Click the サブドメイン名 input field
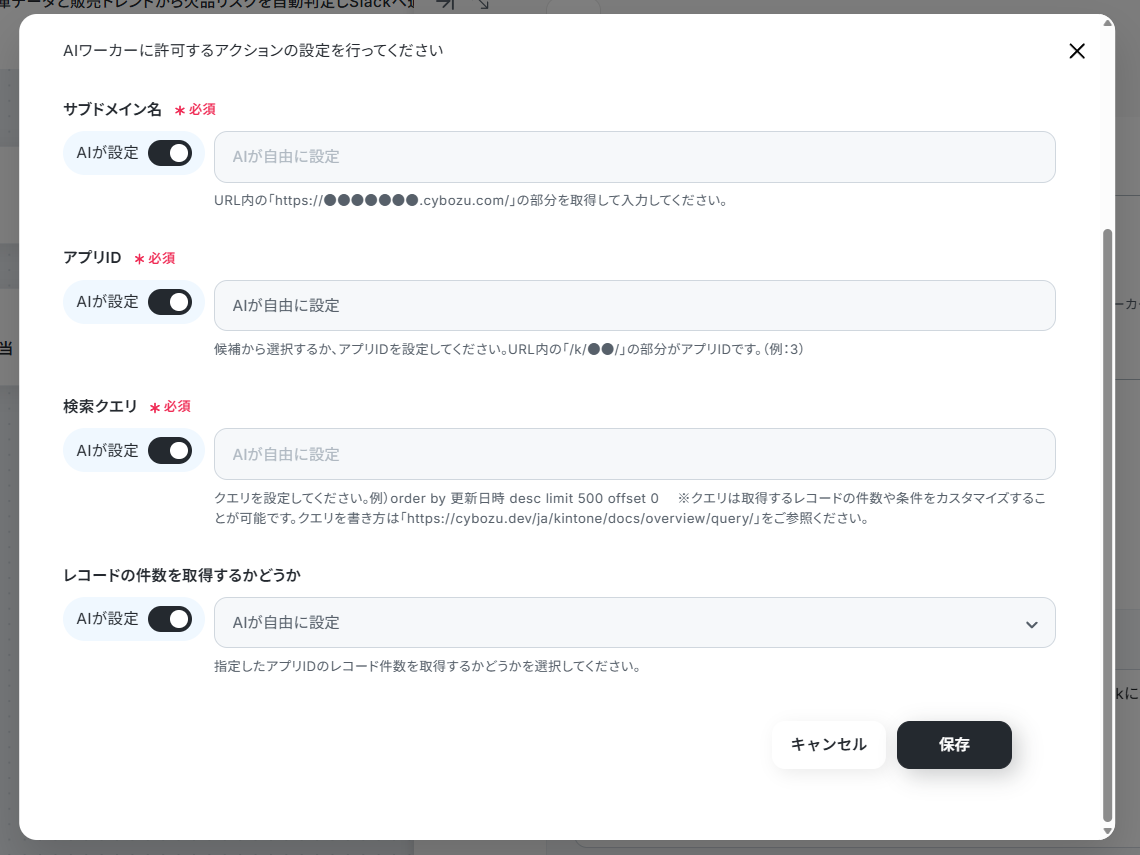This screenshot has width=1140, height=855. click(635, 157)
